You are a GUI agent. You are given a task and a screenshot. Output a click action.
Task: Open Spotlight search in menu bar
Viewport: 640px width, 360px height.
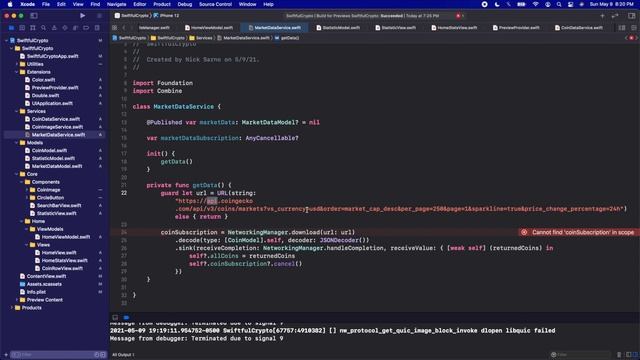[559, 4]
